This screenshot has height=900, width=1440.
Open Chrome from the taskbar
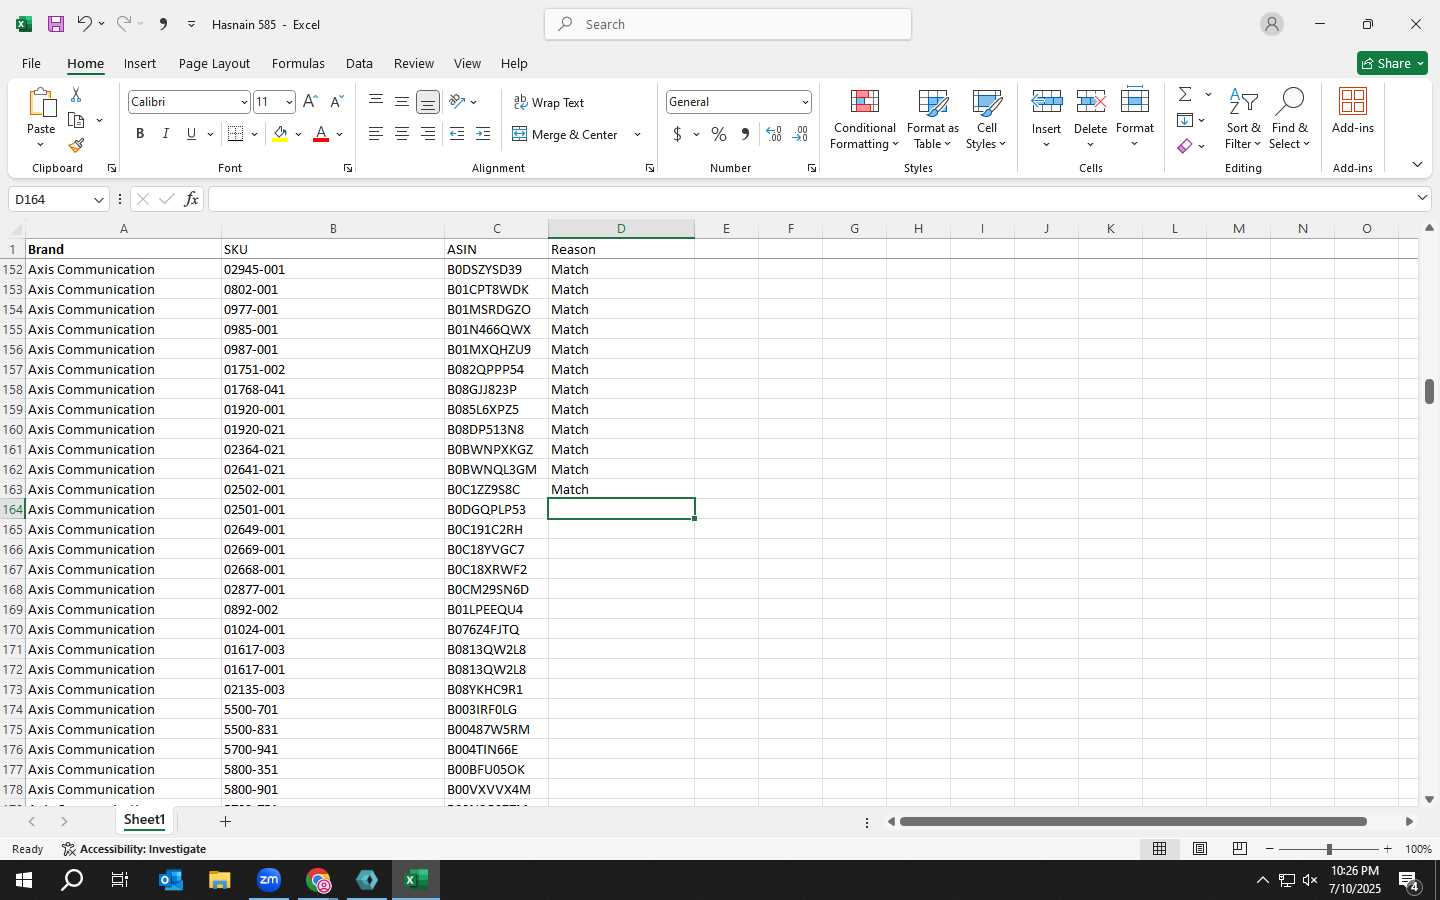click(x=318, y=880)
